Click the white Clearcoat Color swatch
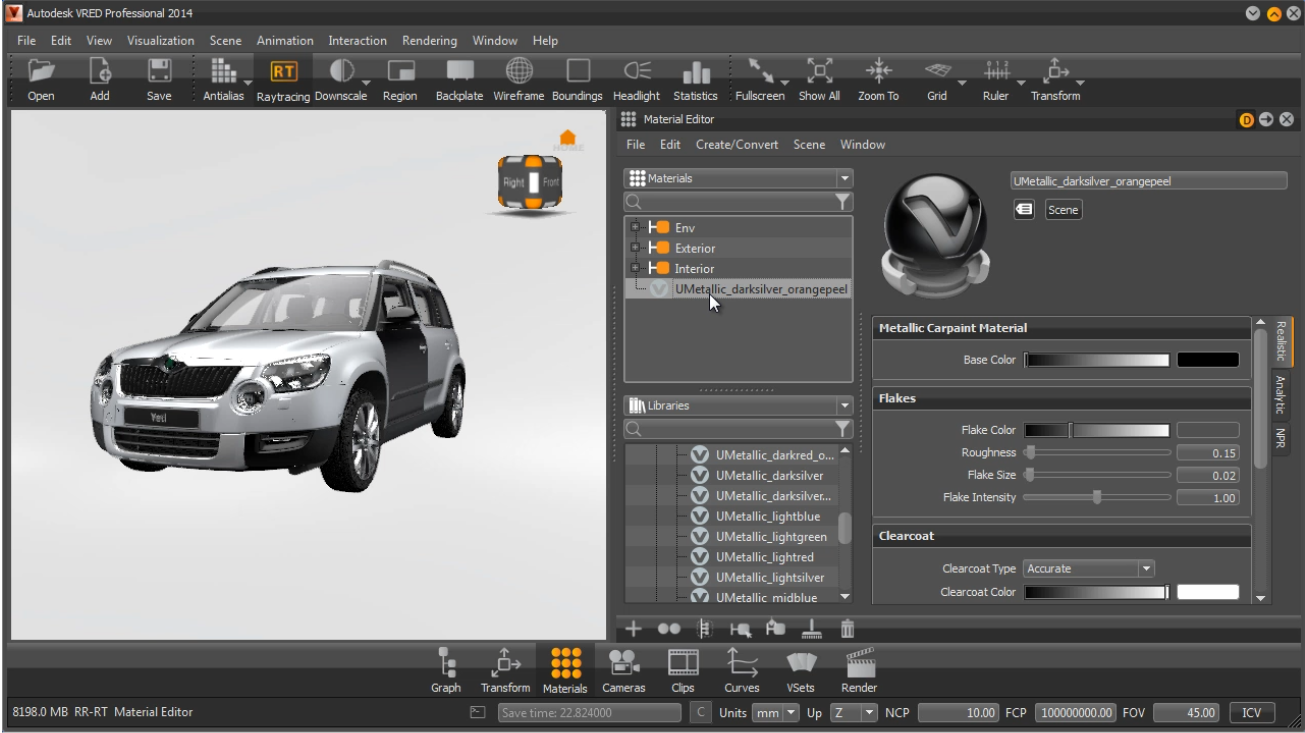 tap(1207, 592)
